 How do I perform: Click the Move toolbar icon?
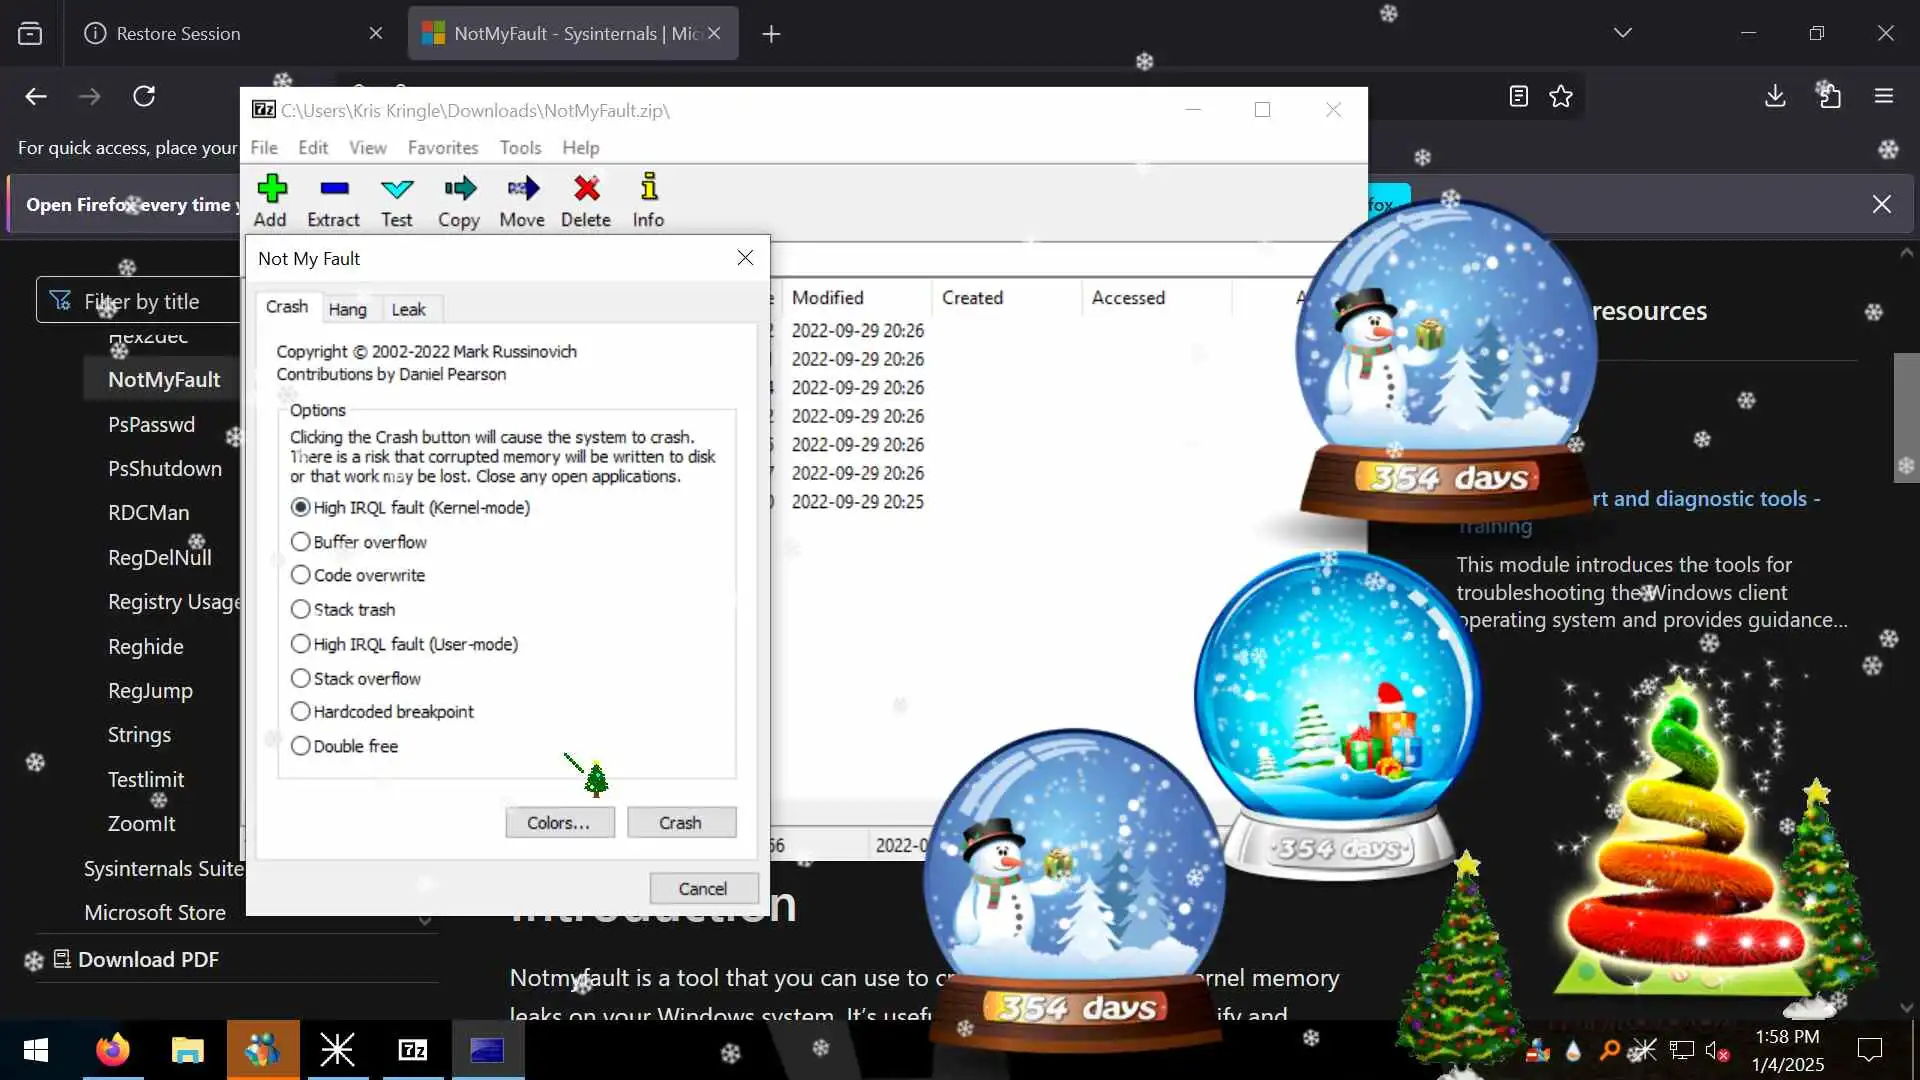coord(522,200)
